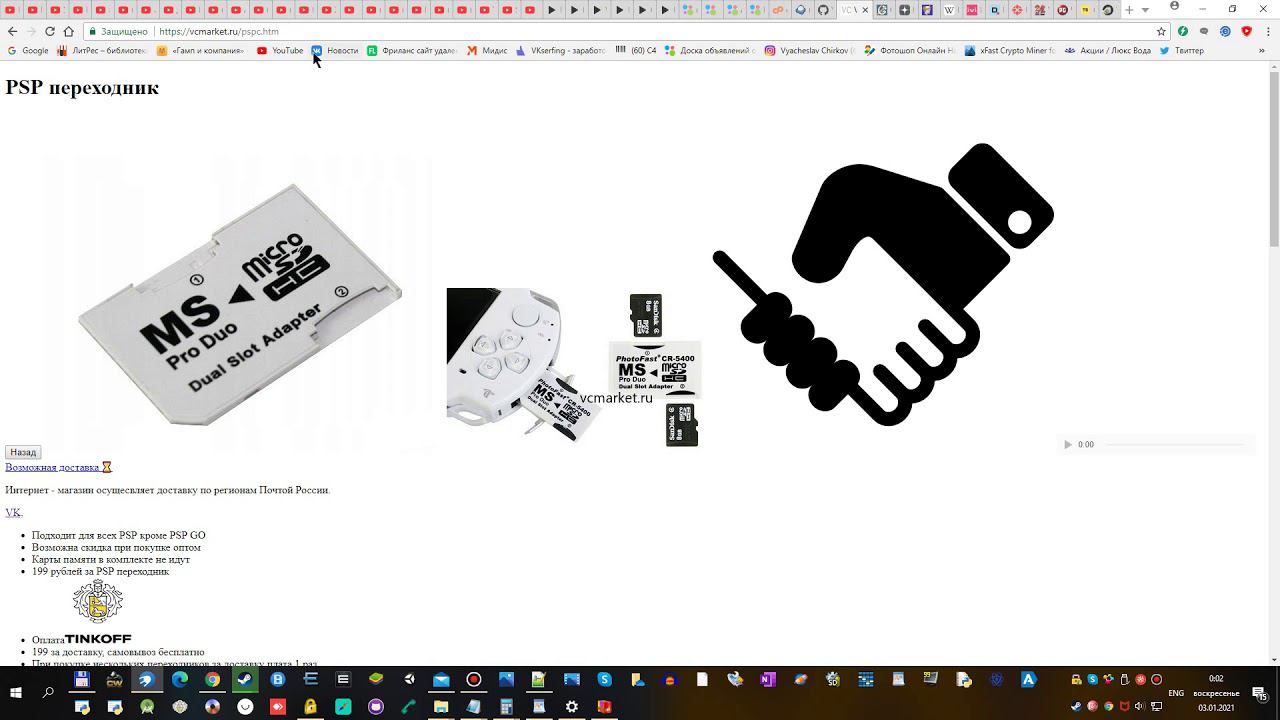Image resolution: width=1280 pixels, height=720 pixels.
Task: Open the xFast Crypto Miner bookmark
Action: click(x=1010, y=50)
